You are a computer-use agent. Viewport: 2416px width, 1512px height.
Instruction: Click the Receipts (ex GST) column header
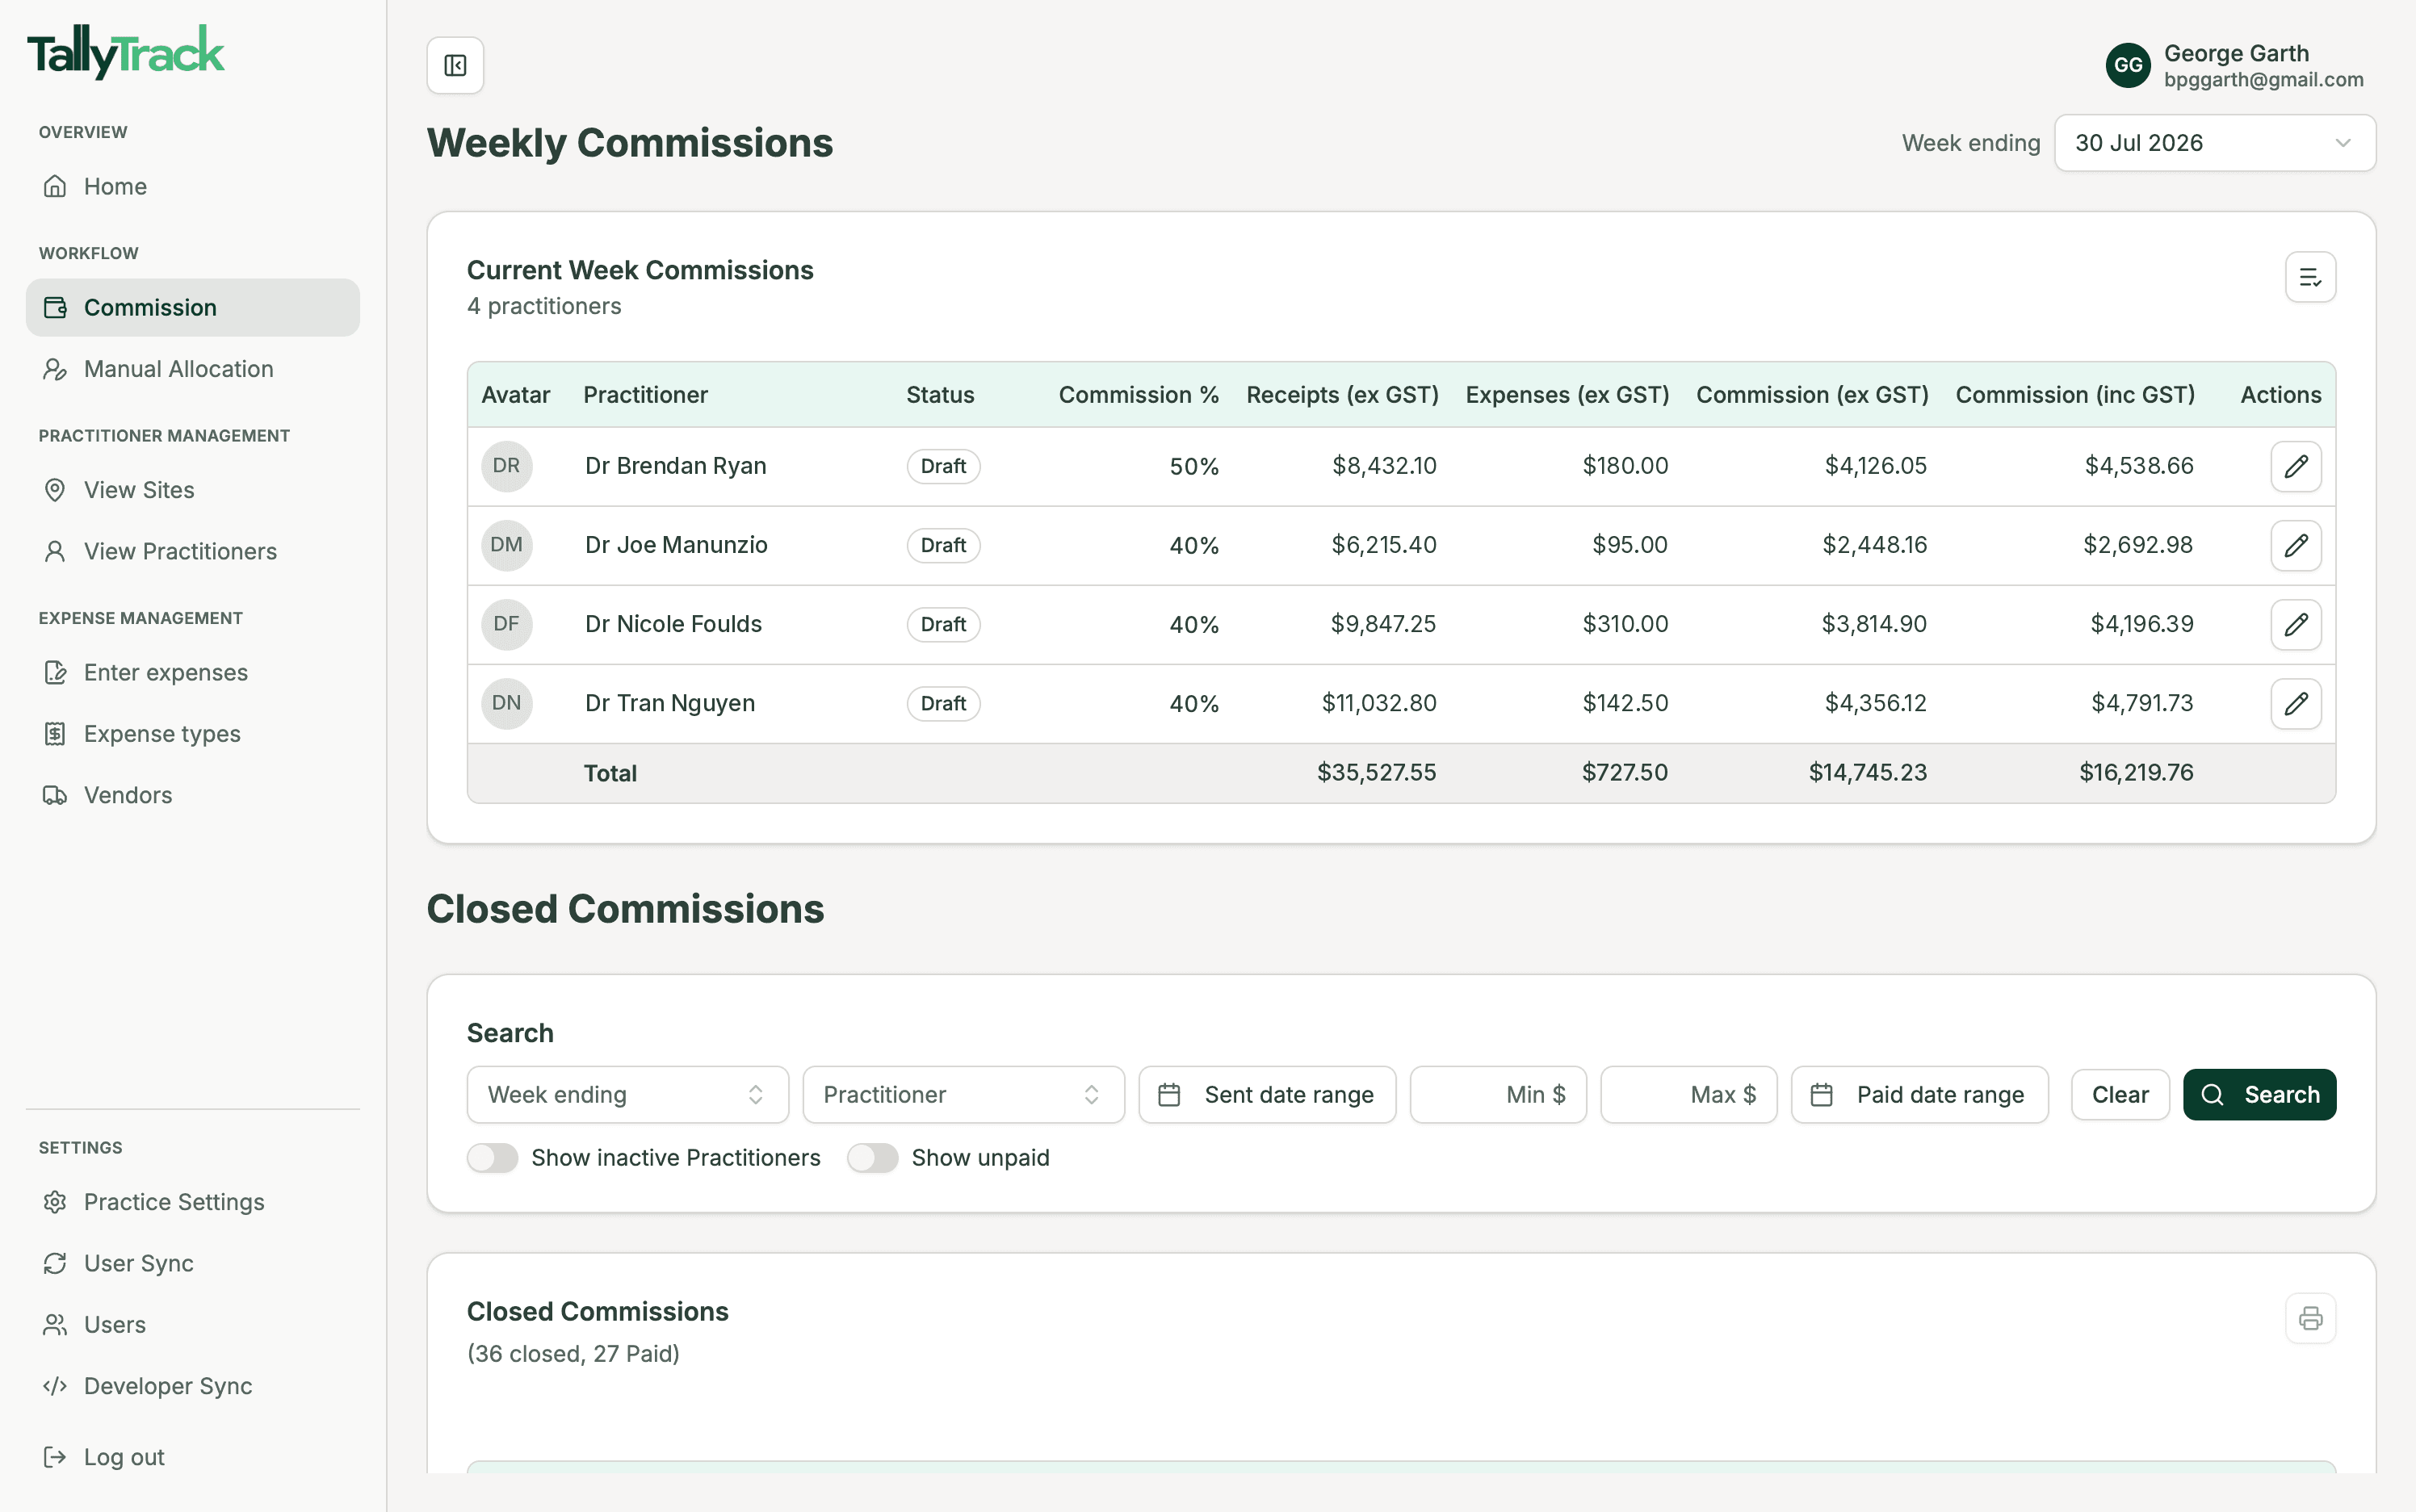coord(1342,395)
